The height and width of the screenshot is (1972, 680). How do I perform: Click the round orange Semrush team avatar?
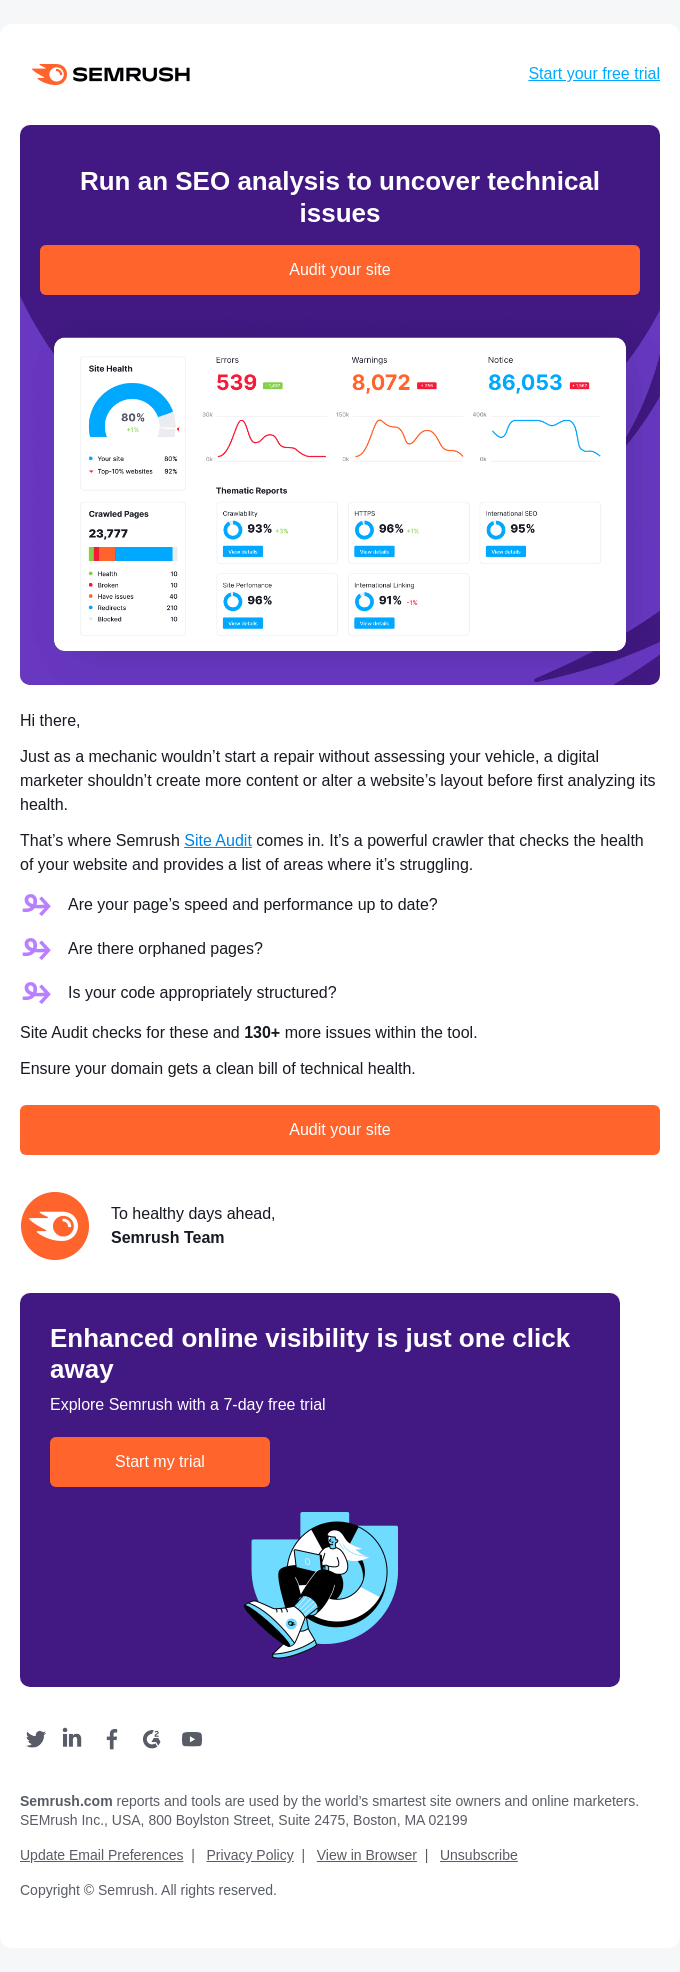(x=55, y=1225)
